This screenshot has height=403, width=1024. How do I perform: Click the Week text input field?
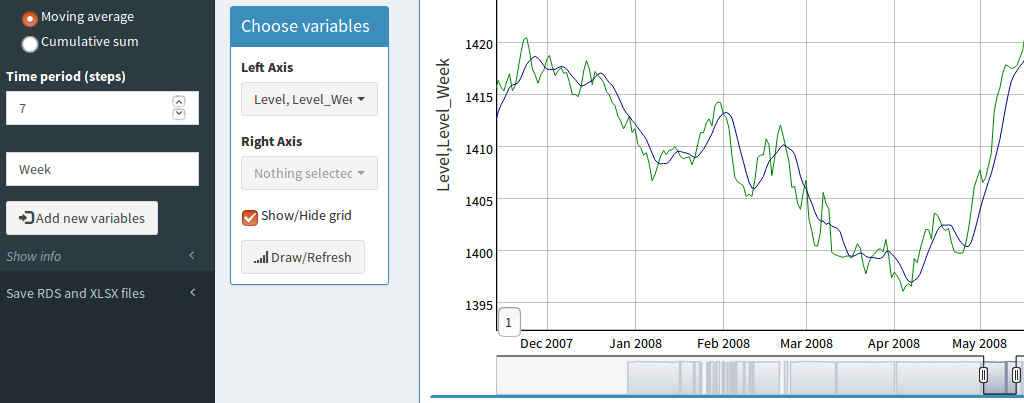(x=102, y=169)
